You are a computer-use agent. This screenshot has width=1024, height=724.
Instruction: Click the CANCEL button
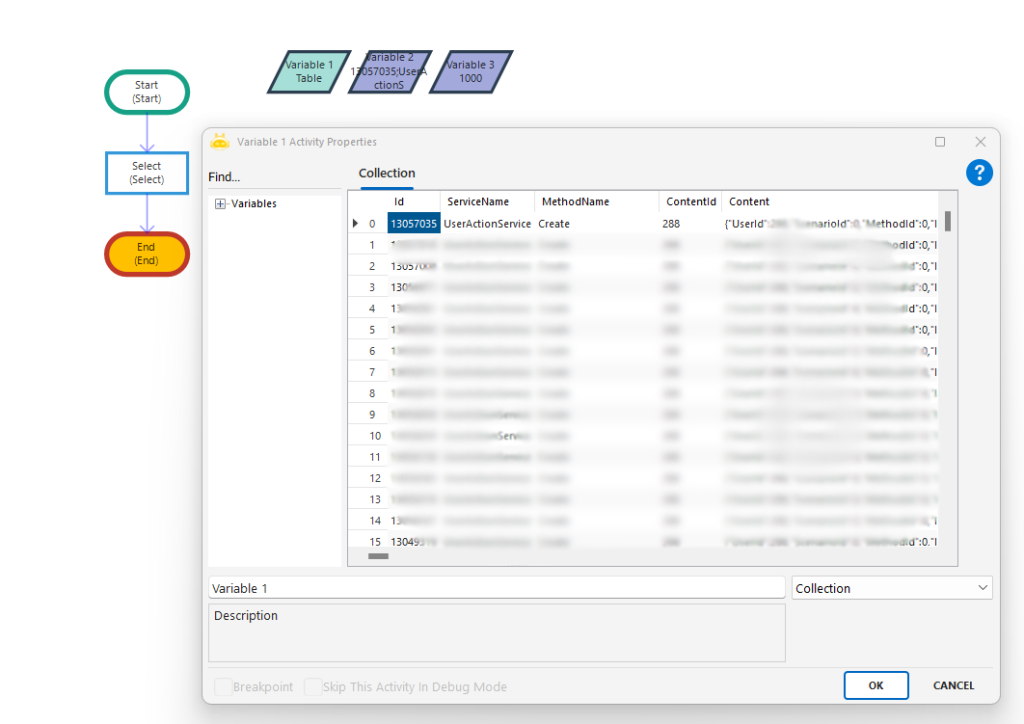[x=953, y=685]
